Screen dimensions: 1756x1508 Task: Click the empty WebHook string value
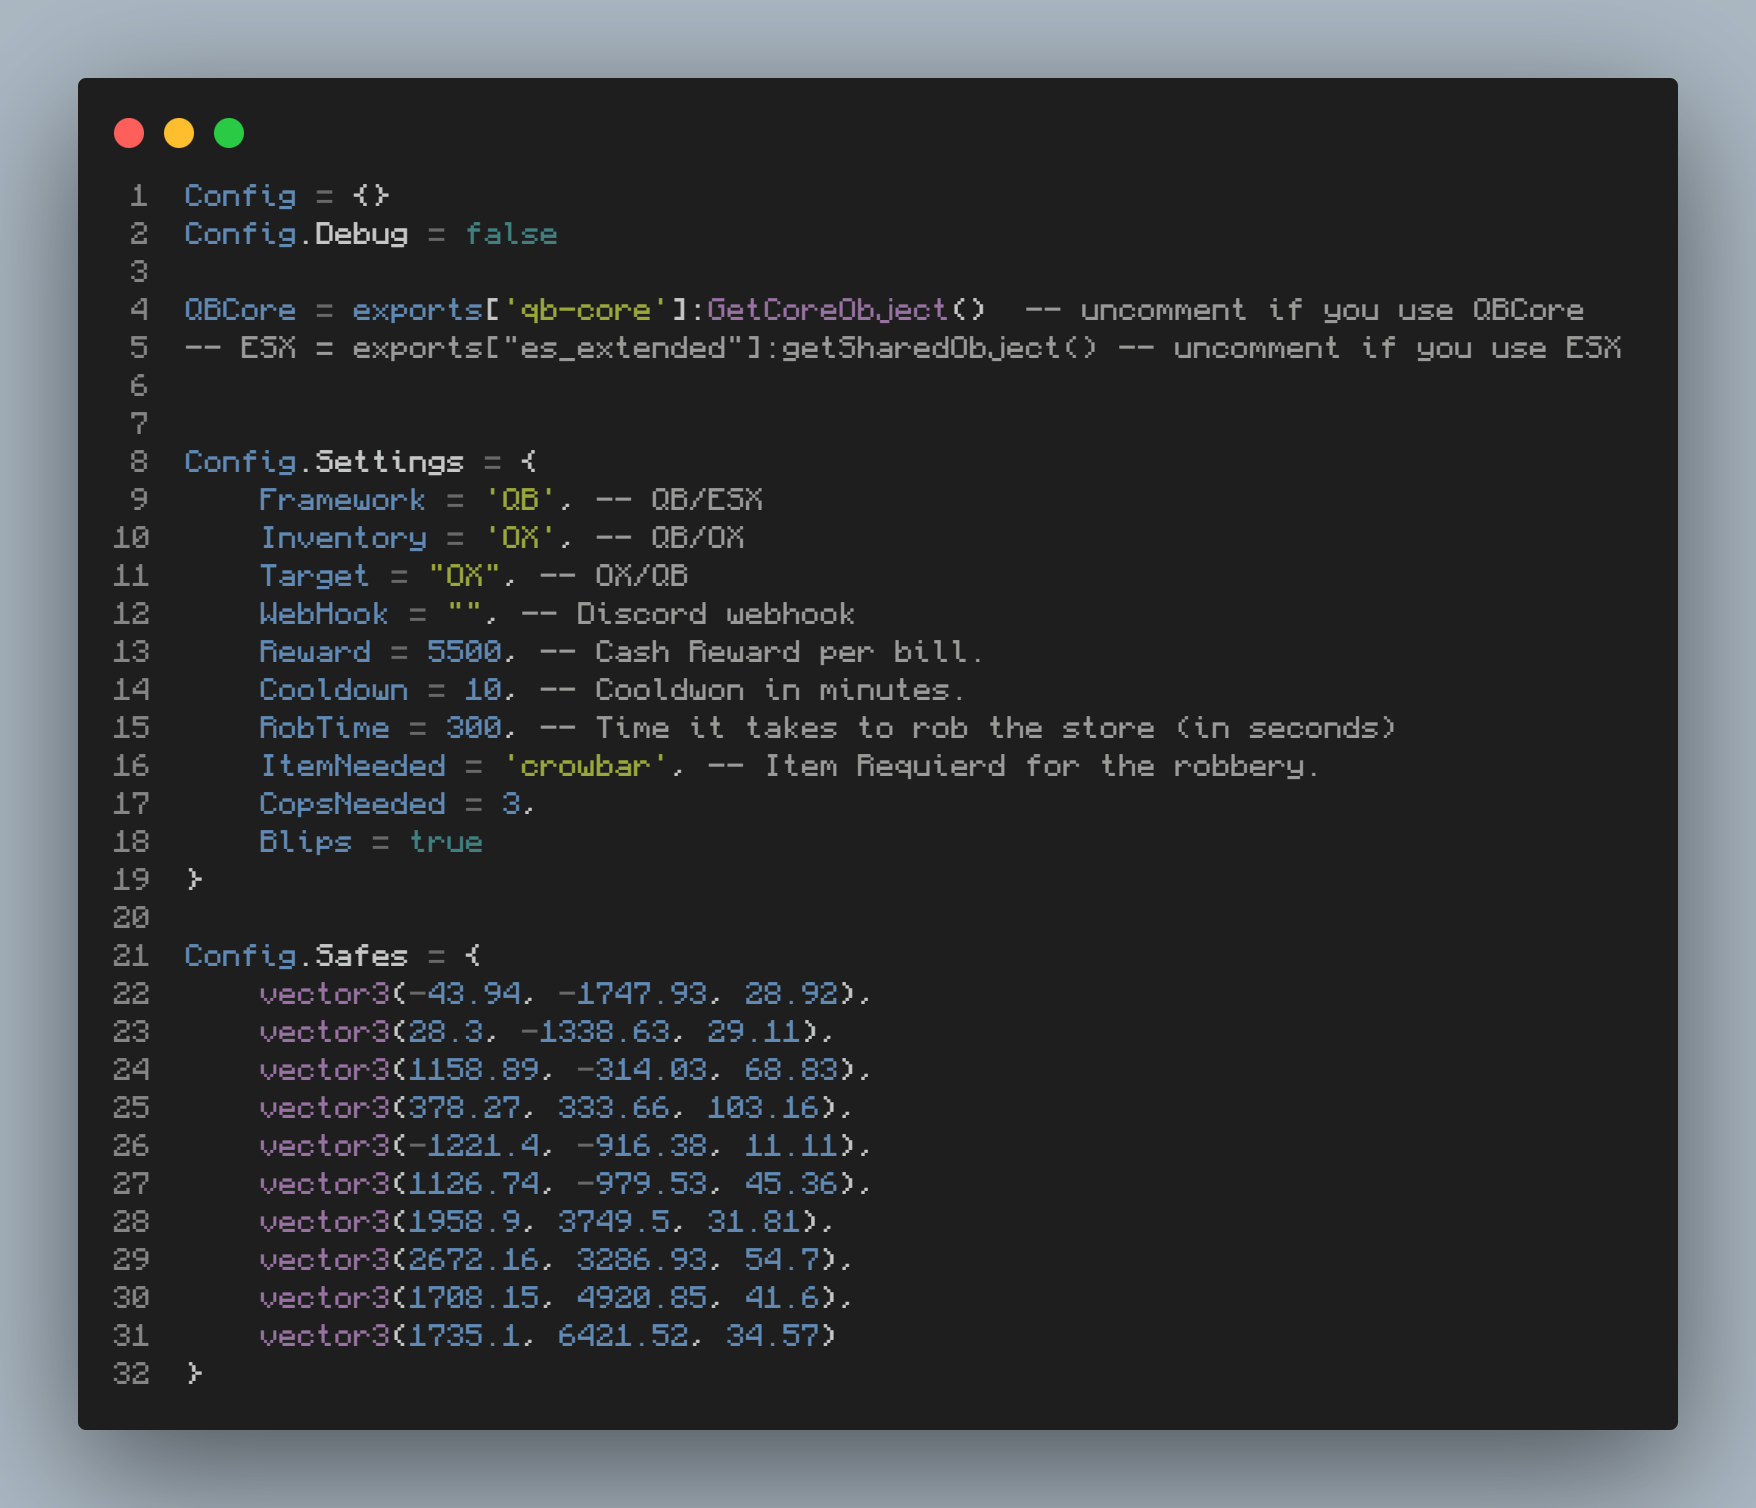point(464,614)
